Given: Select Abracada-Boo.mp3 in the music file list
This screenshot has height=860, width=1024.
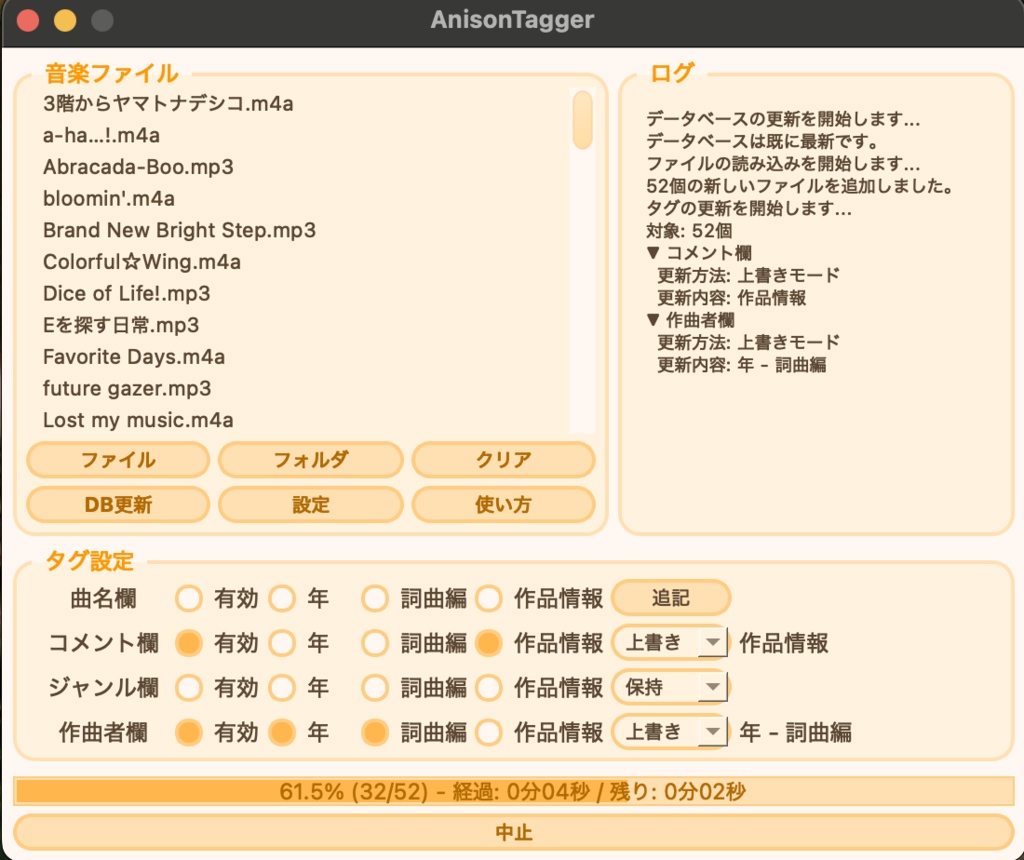Looking at the screenshot, I should (x=146, y=167).
